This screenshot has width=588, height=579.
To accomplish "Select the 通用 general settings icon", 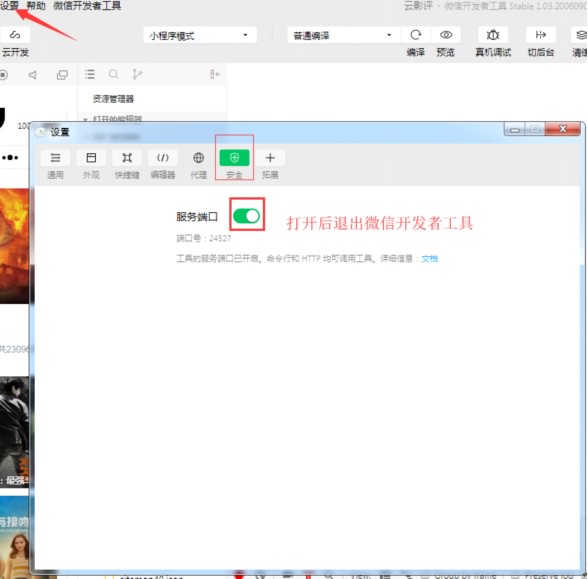I will 56,158.
